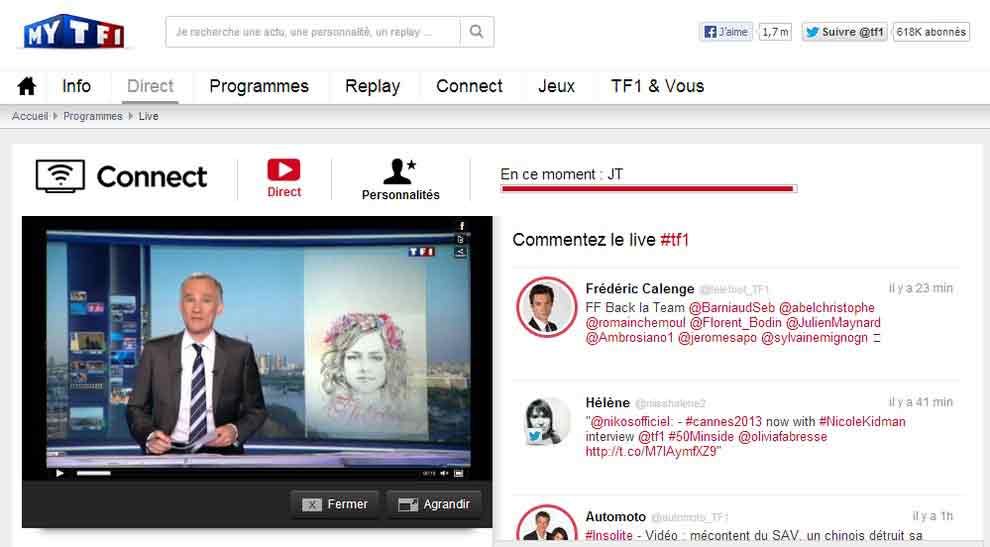Open Hélène's profile name
Image resolution: width=990 pixels, height=547 pixels.
click(607, 403)
